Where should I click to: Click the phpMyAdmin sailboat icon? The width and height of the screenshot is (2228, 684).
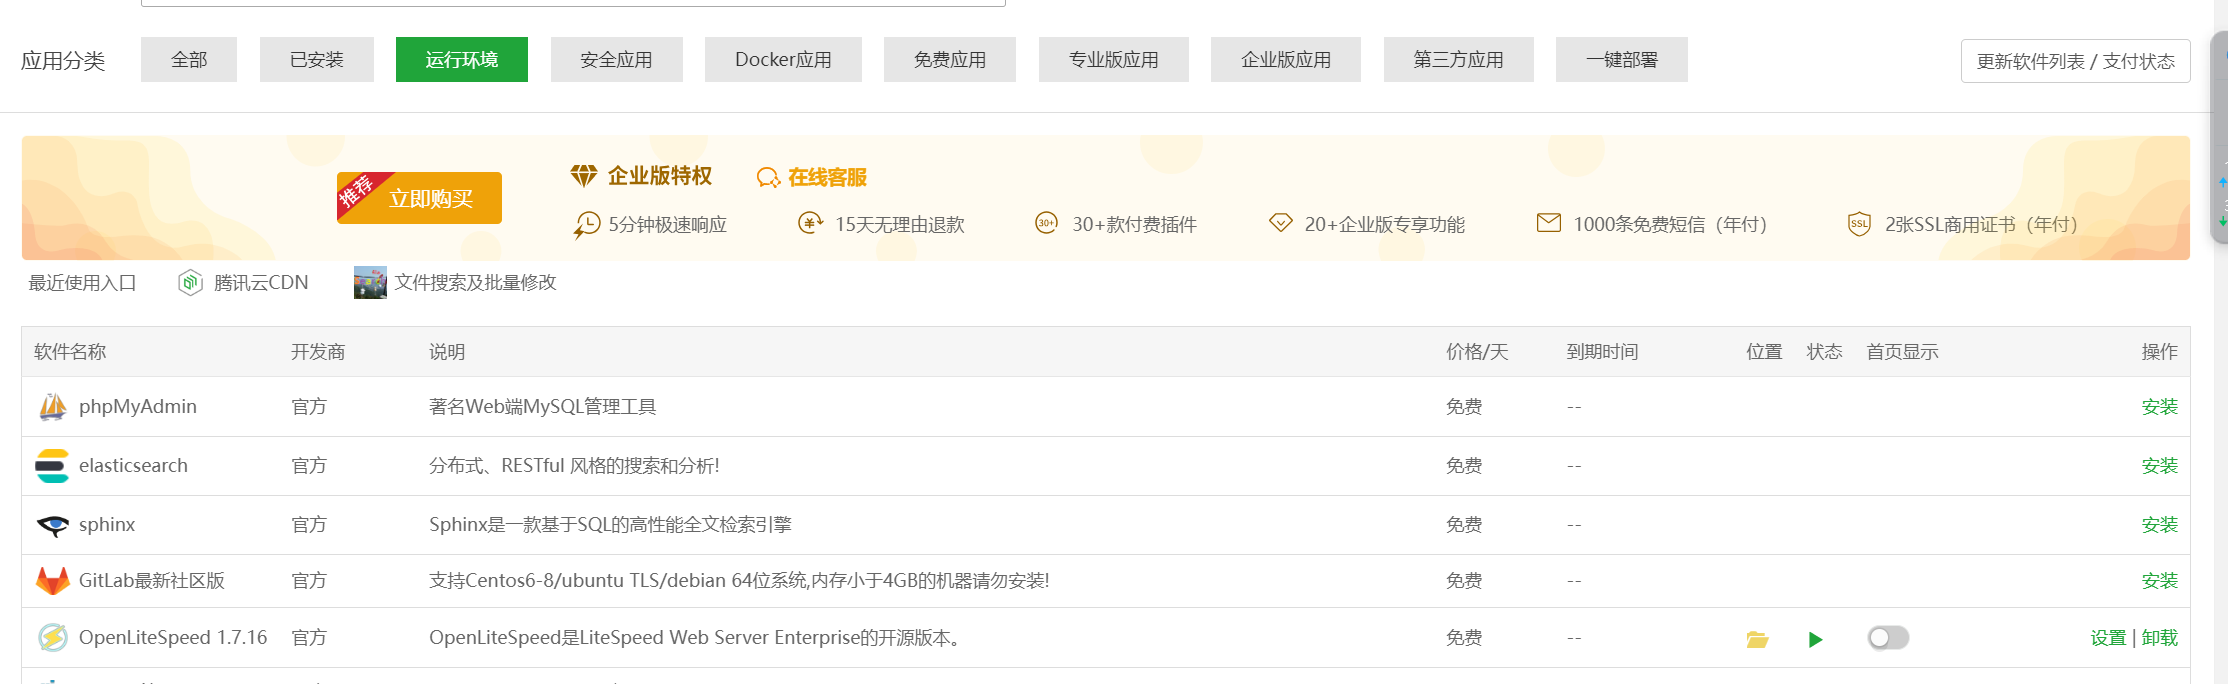[52, 407]
